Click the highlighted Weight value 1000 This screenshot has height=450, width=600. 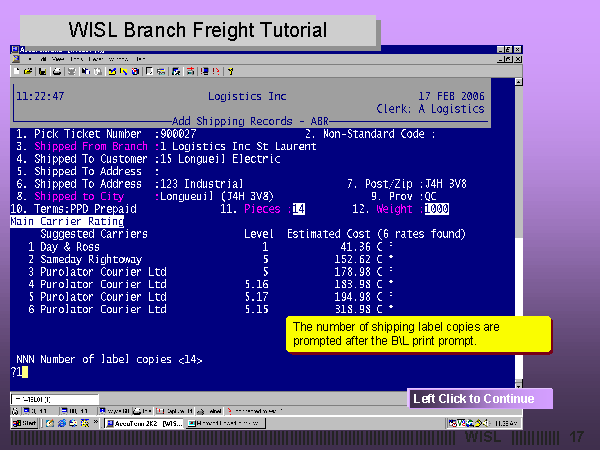point(437,209)
